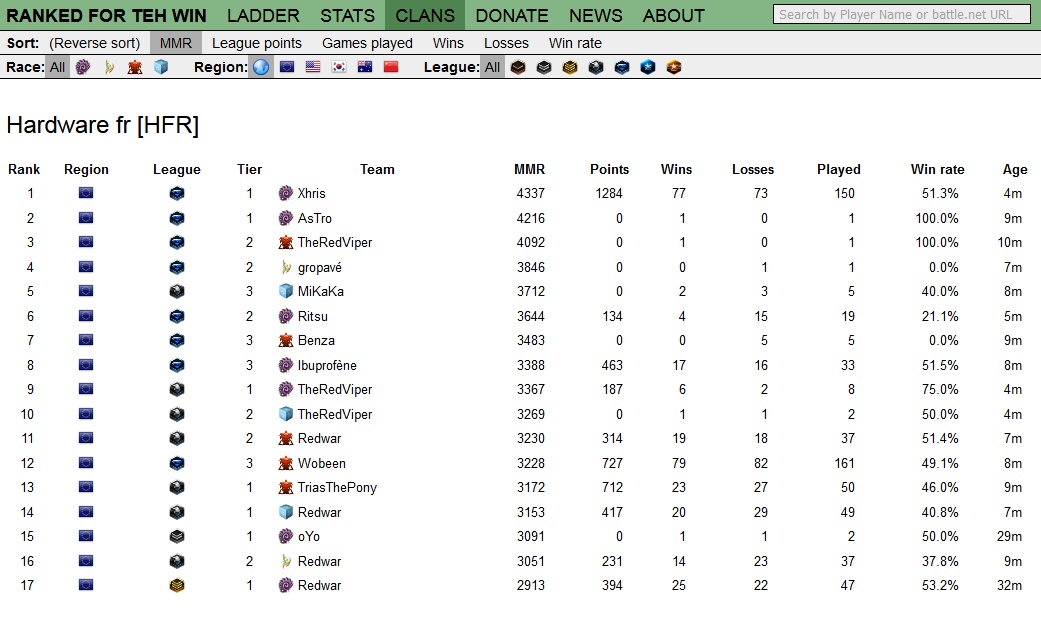The width and height of the screenshot is (1041, 630).
Task: Select the global region globe filter
Action: (x=261, y=67)
